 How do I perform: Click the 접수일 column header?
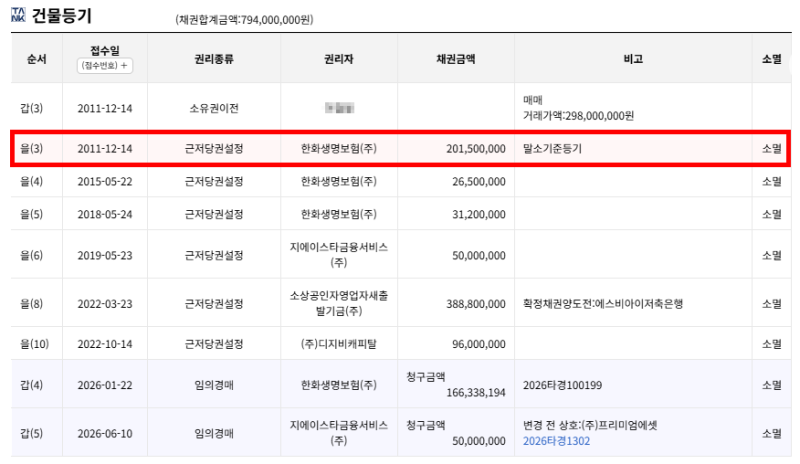[105, 50]
